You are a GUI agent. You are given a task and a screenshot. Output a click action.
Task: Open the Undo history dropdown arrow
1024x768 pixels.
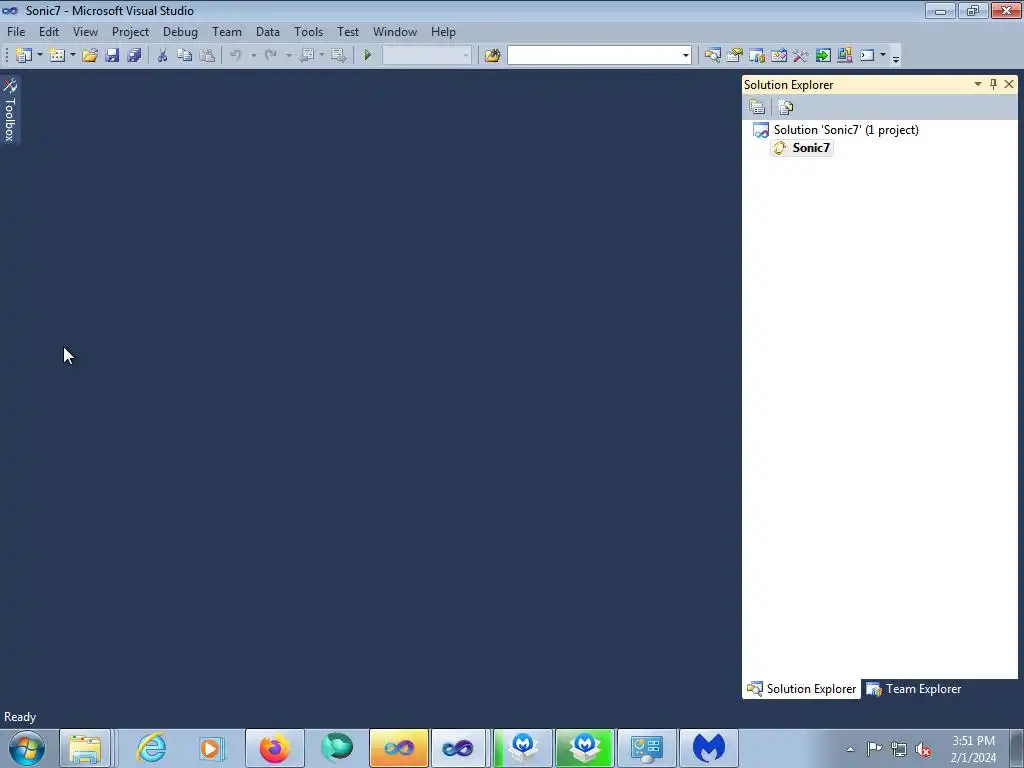click(x=253, y=56)
